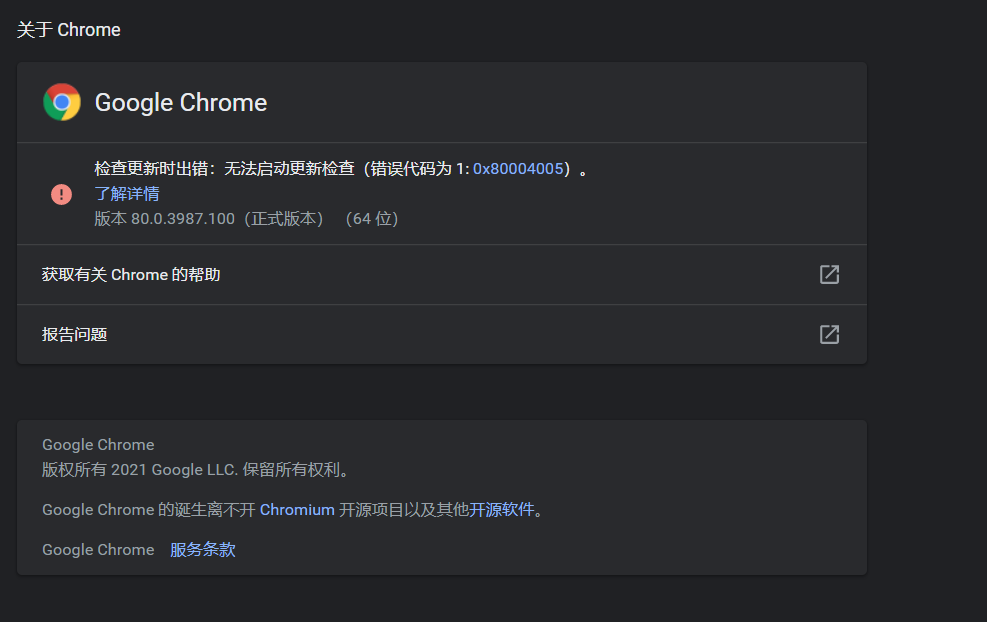Click the Google Chrome logo icon
Viewport: 987px width, 622px height.
(62, 102)
